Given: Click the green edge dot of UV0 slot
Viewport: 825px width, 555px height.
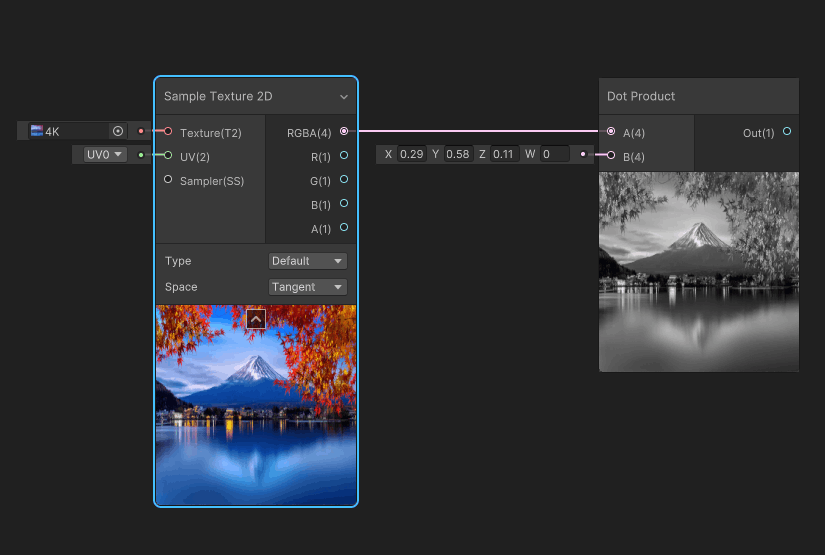Looking at the screenshot, I should point(140,155).
